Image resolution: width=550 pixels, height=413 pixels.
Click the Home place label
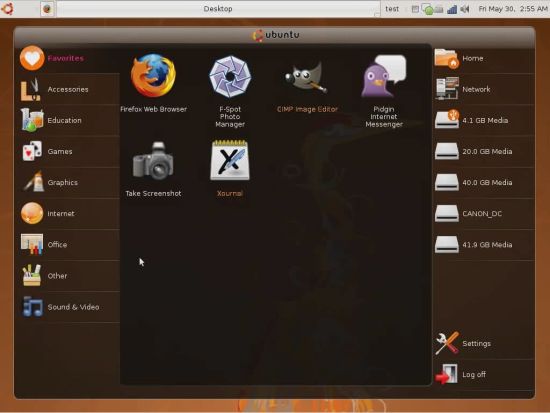472,58
